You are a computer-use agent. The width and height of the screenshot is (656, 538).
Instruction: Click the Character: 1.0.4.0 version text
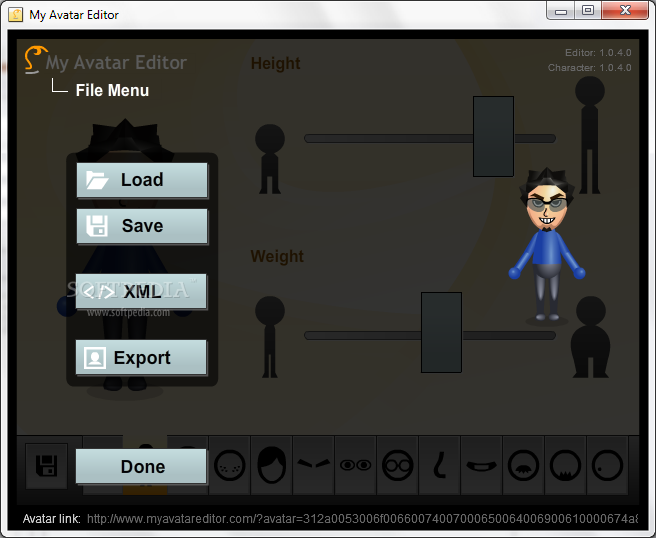point(589,68)
